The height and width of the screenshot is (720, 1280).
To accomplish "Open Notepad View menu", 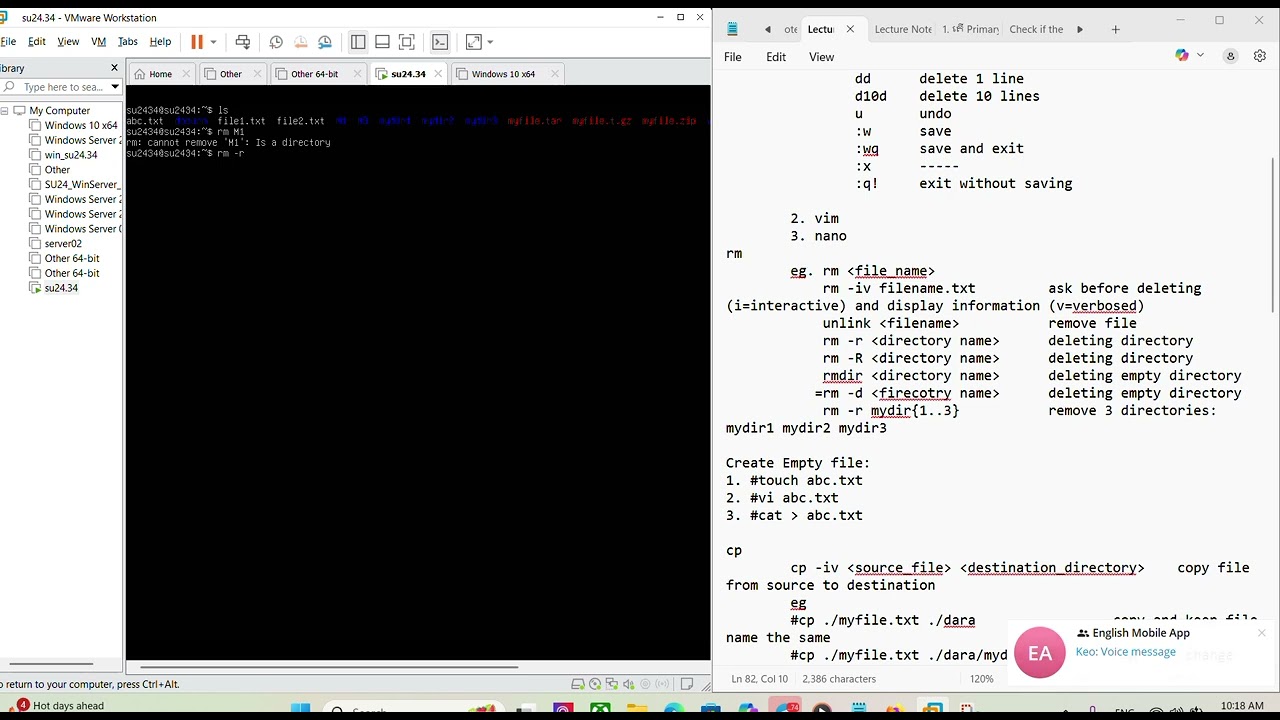I will [822, 57].
